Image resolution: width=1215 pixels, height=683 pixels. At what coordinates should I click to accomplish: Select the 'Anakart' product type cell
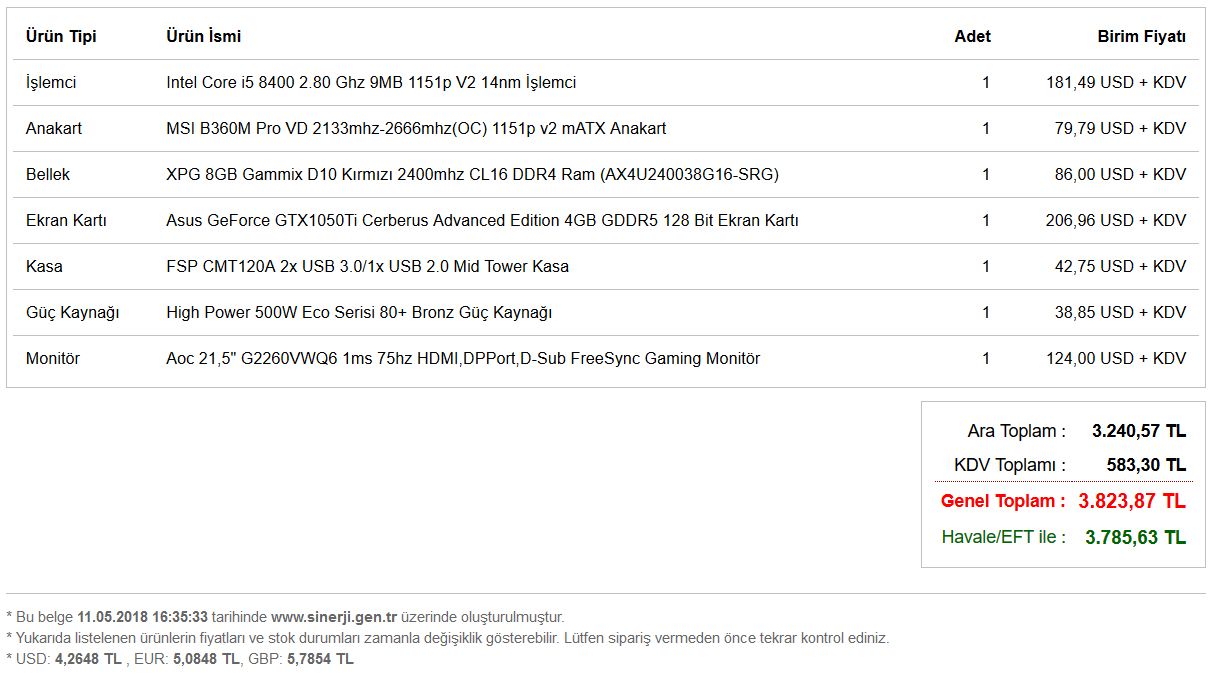pyautogui.click(x=54, y=128)
